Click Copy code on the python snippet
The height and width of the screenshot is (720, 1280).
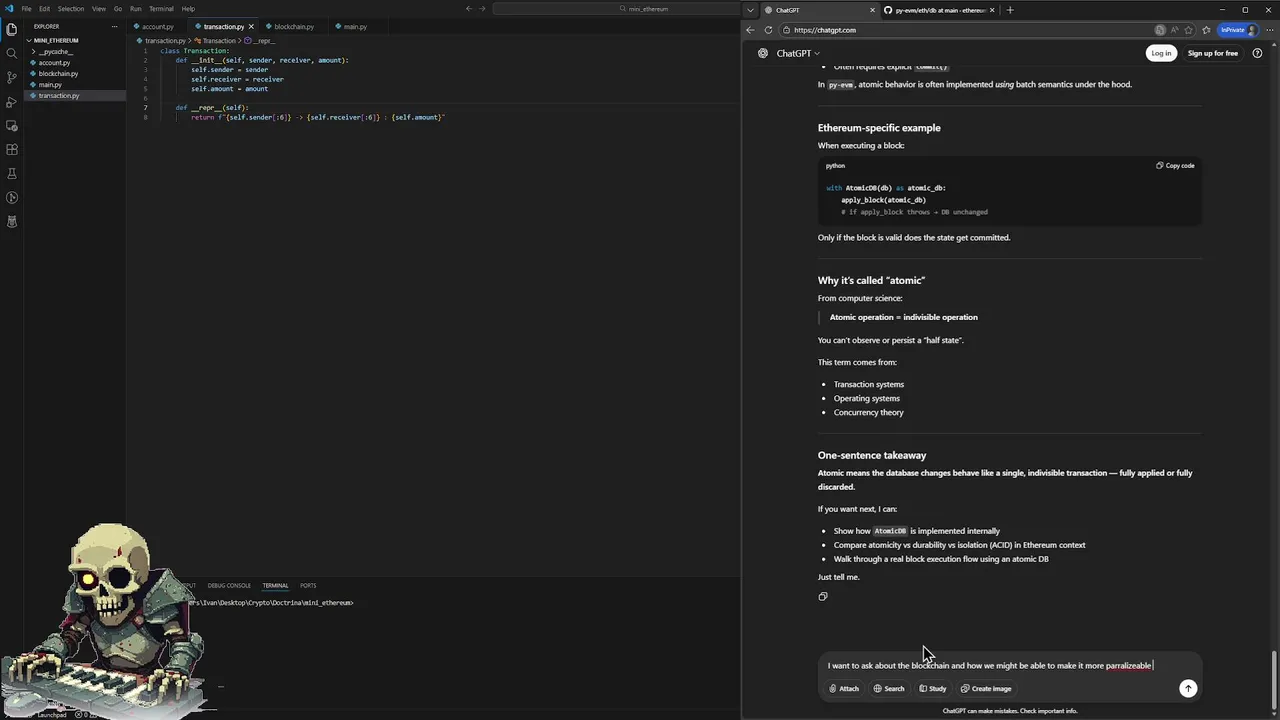pos(1175,165)
